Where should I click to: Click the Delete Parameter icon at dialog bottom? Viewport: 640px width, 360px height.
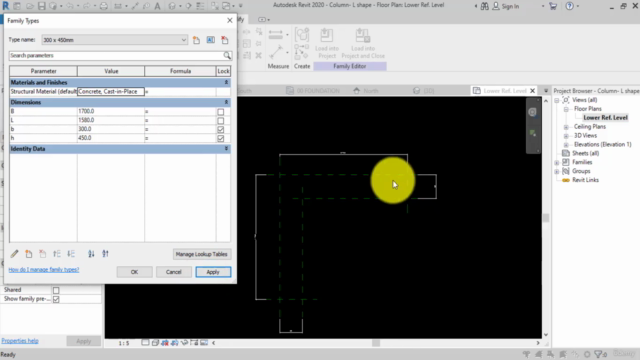pos(42,254)
